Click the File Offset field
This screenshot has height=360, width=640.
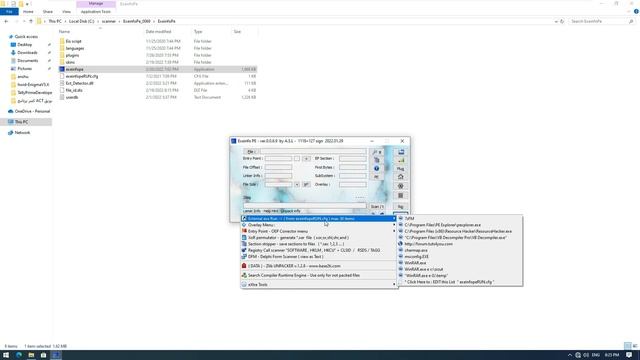[278, 167]
